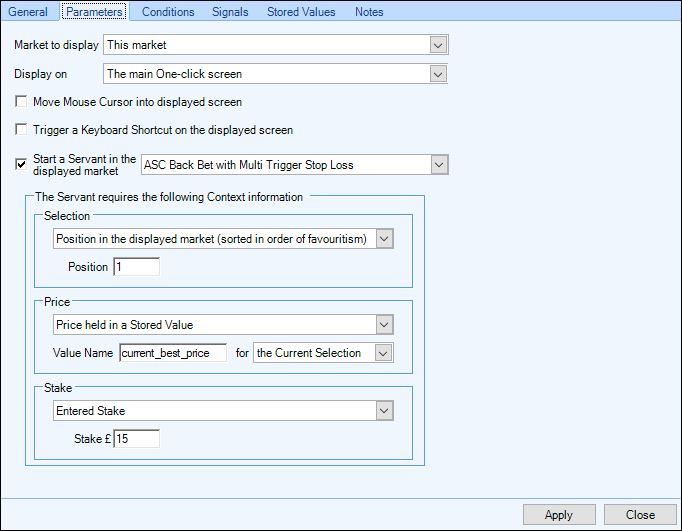The width and height of the screenshot is (682, 531).
Task: Click the Apply button
Action: pos(559,515)
